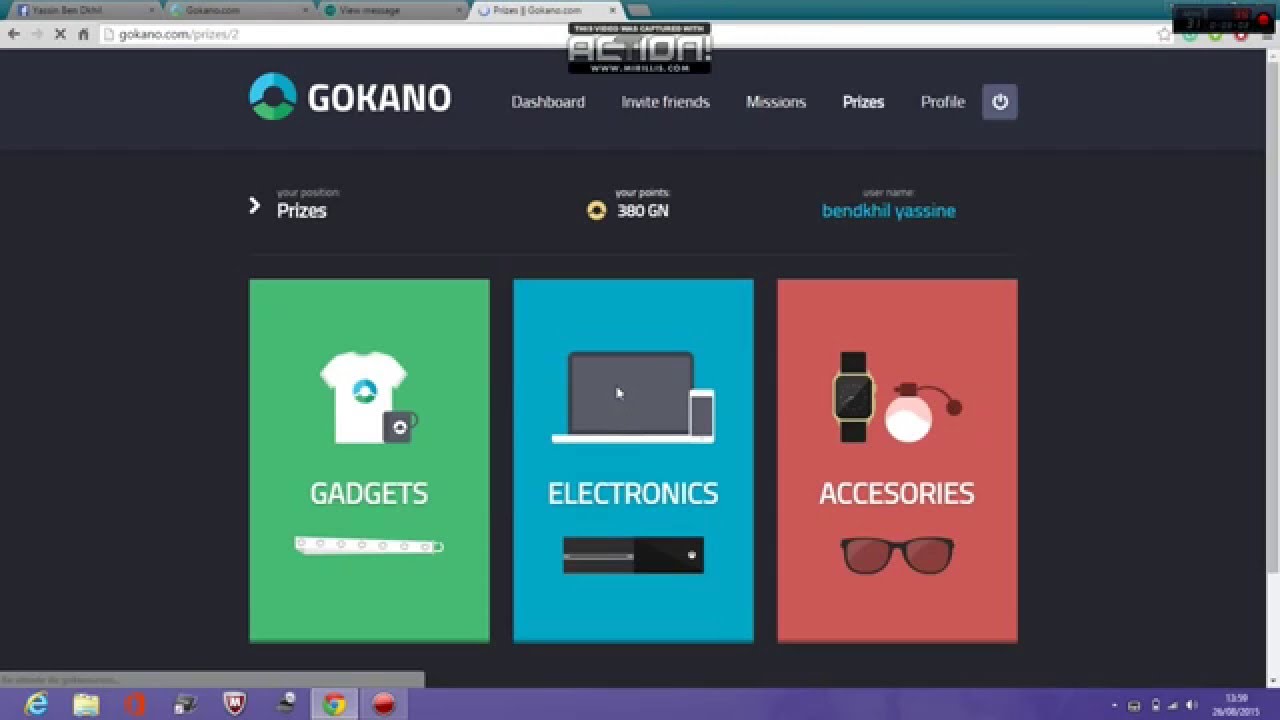The image size is (1280, 720).
Task: Click the arrow icon beside Prizes position
Action: pyautogui.click(x=254, y=206)
